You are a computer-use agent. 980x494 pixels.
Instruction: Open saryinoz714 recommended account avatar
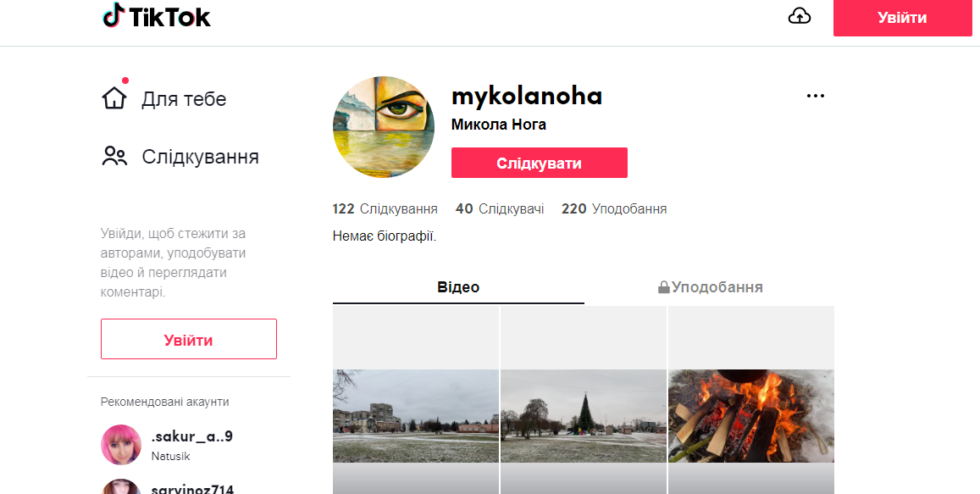point(121,486)
